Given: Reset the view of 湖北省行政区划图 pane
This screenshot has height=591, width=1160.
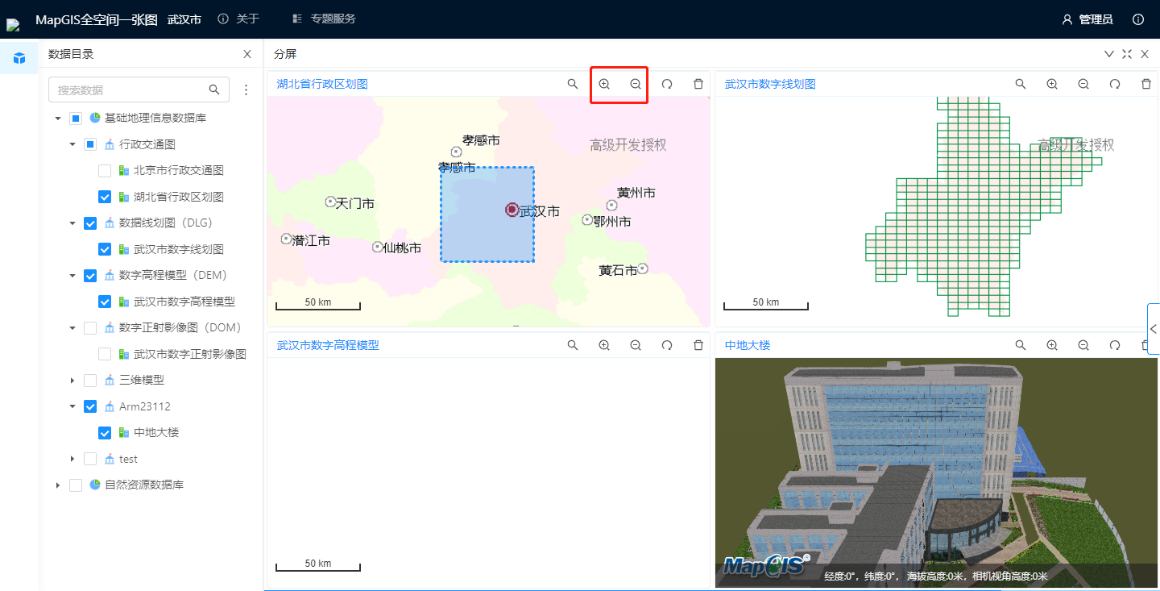Looking at the screenshot, I should tap(667, 84).
